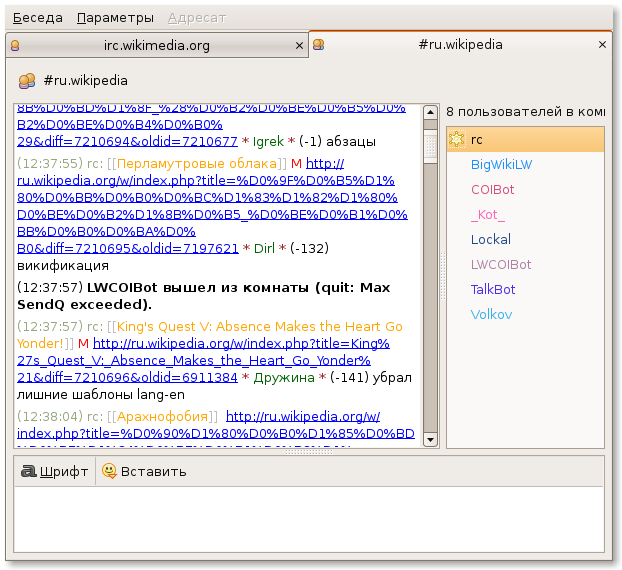Click the (12:38:04) timestamp

click(50, 416)
